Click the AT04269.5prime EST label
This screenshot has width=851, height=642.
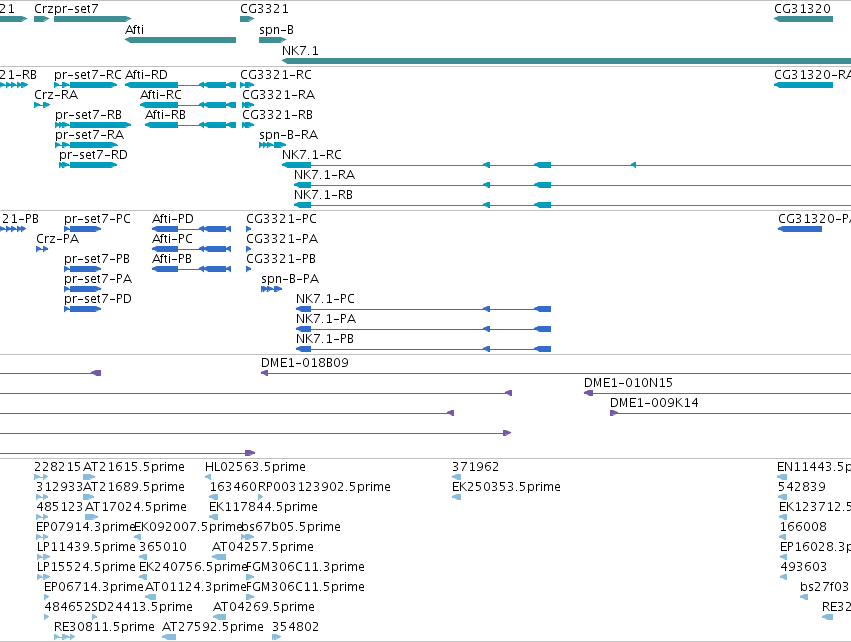click(264, 608)
